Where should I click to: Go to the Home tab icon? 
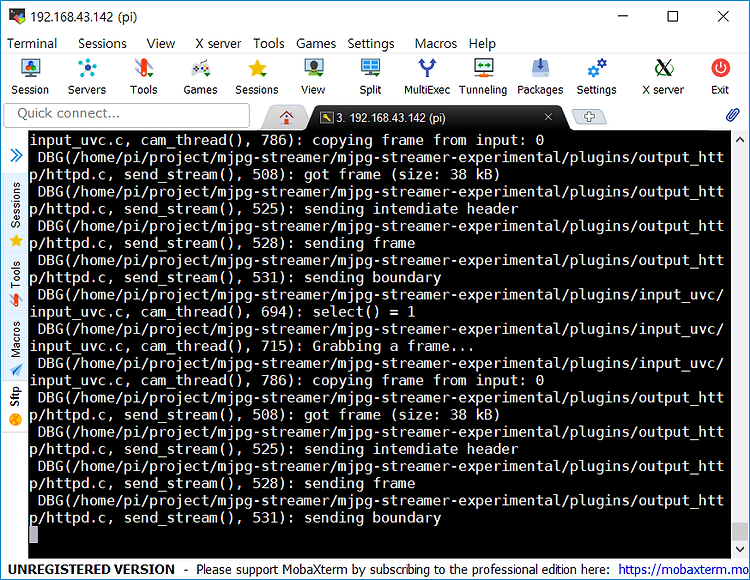coord(286,117)
